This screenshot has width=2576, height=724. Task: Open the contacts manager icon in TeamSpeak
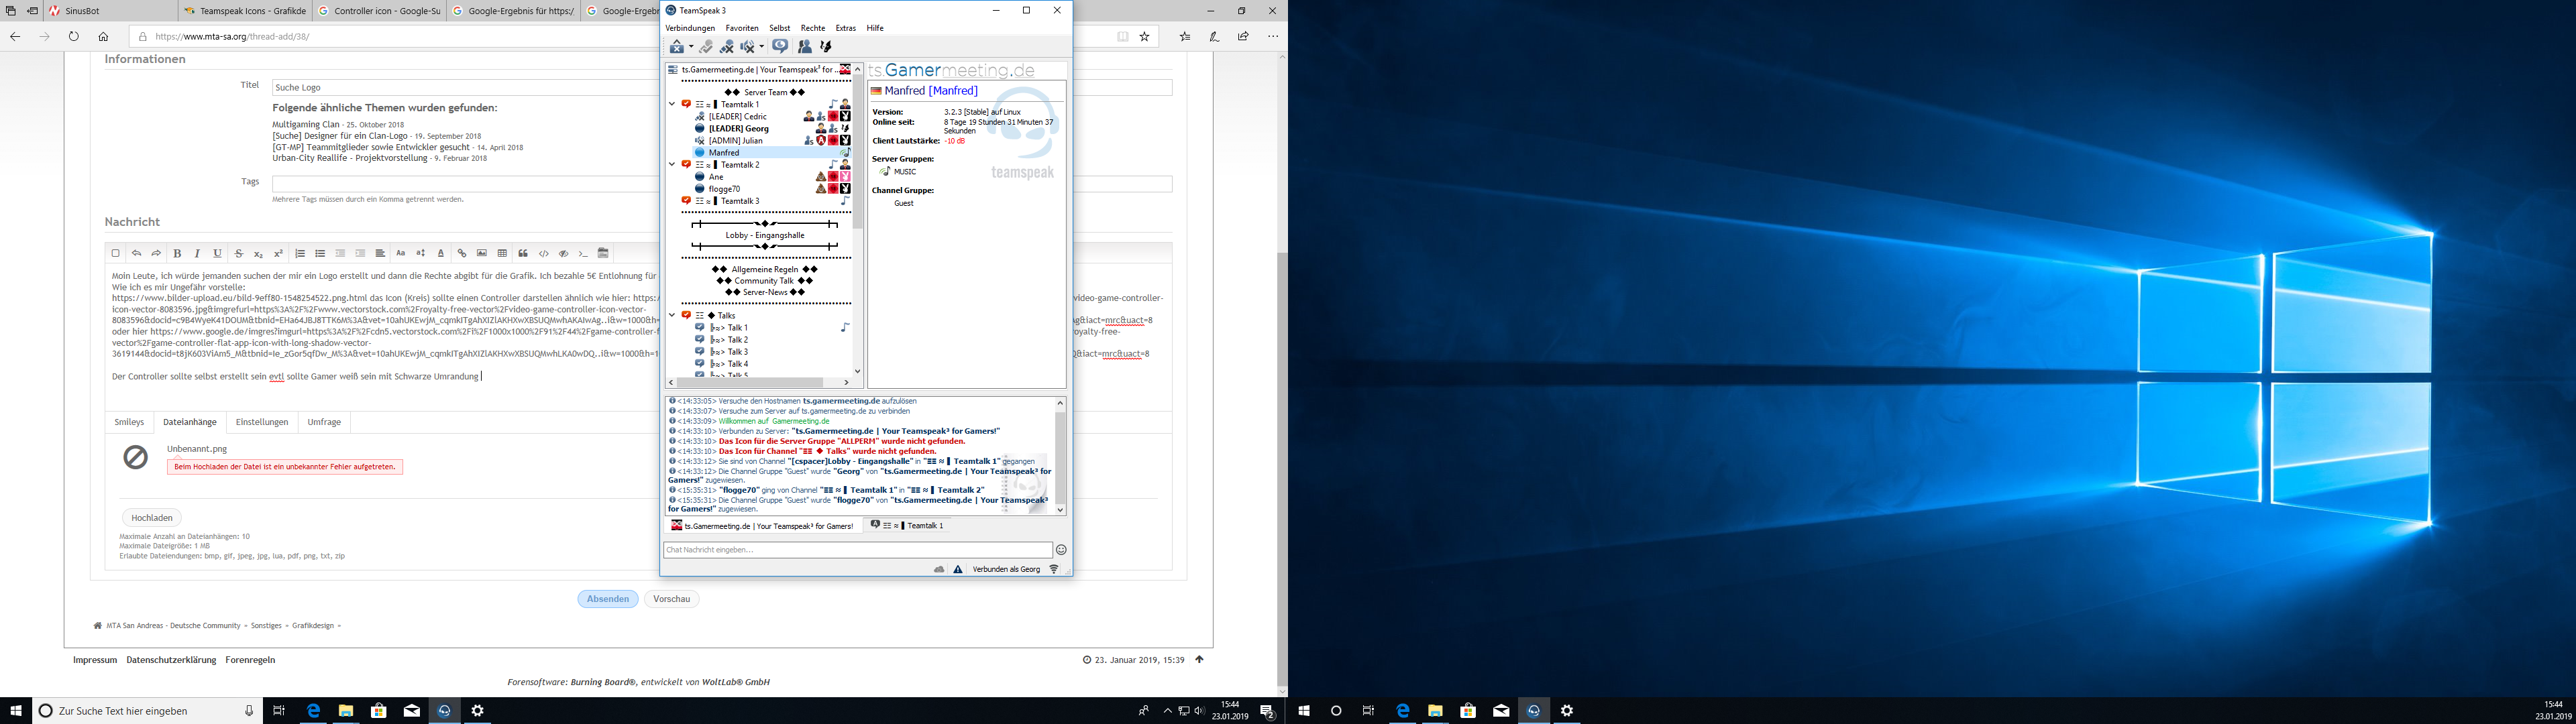pyautogui.click(x=804, y=46)
